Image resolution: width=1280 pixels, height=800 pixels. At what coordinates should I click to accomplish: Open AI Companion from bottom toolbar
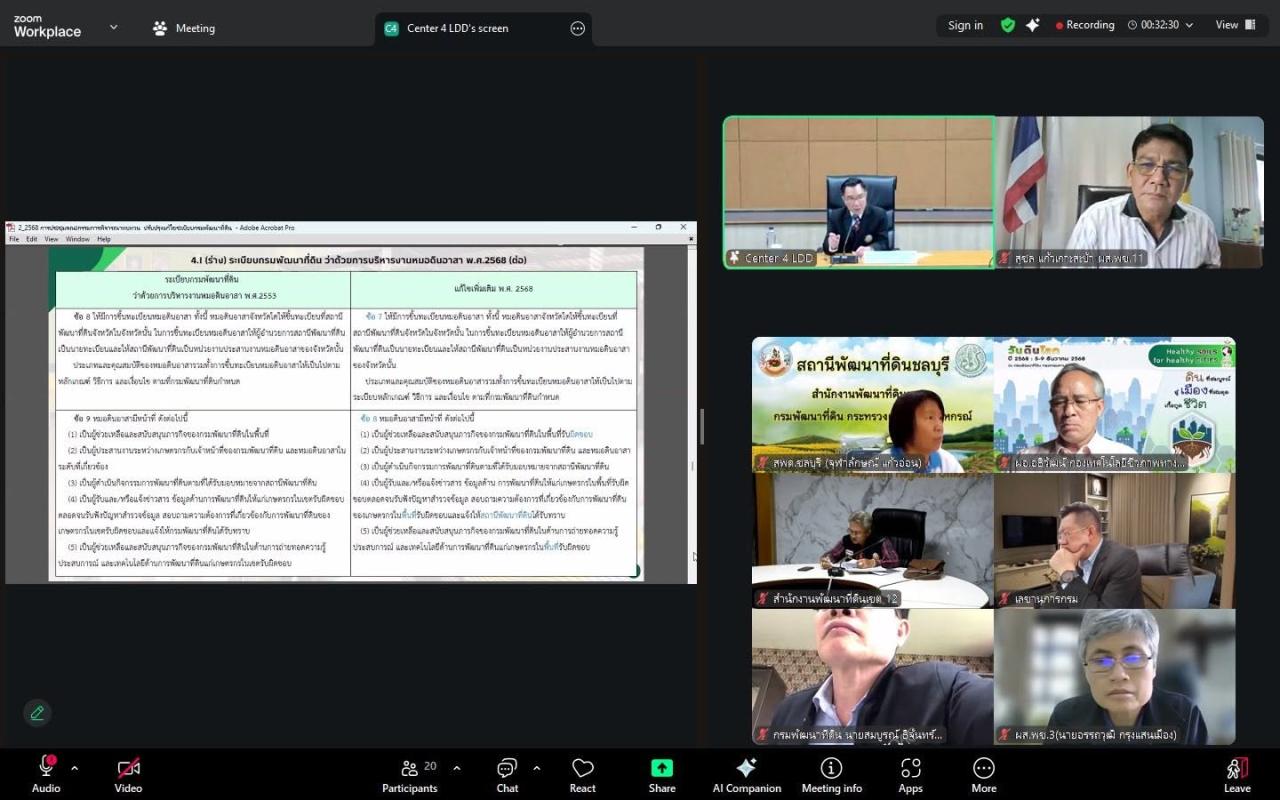point(746,773)
